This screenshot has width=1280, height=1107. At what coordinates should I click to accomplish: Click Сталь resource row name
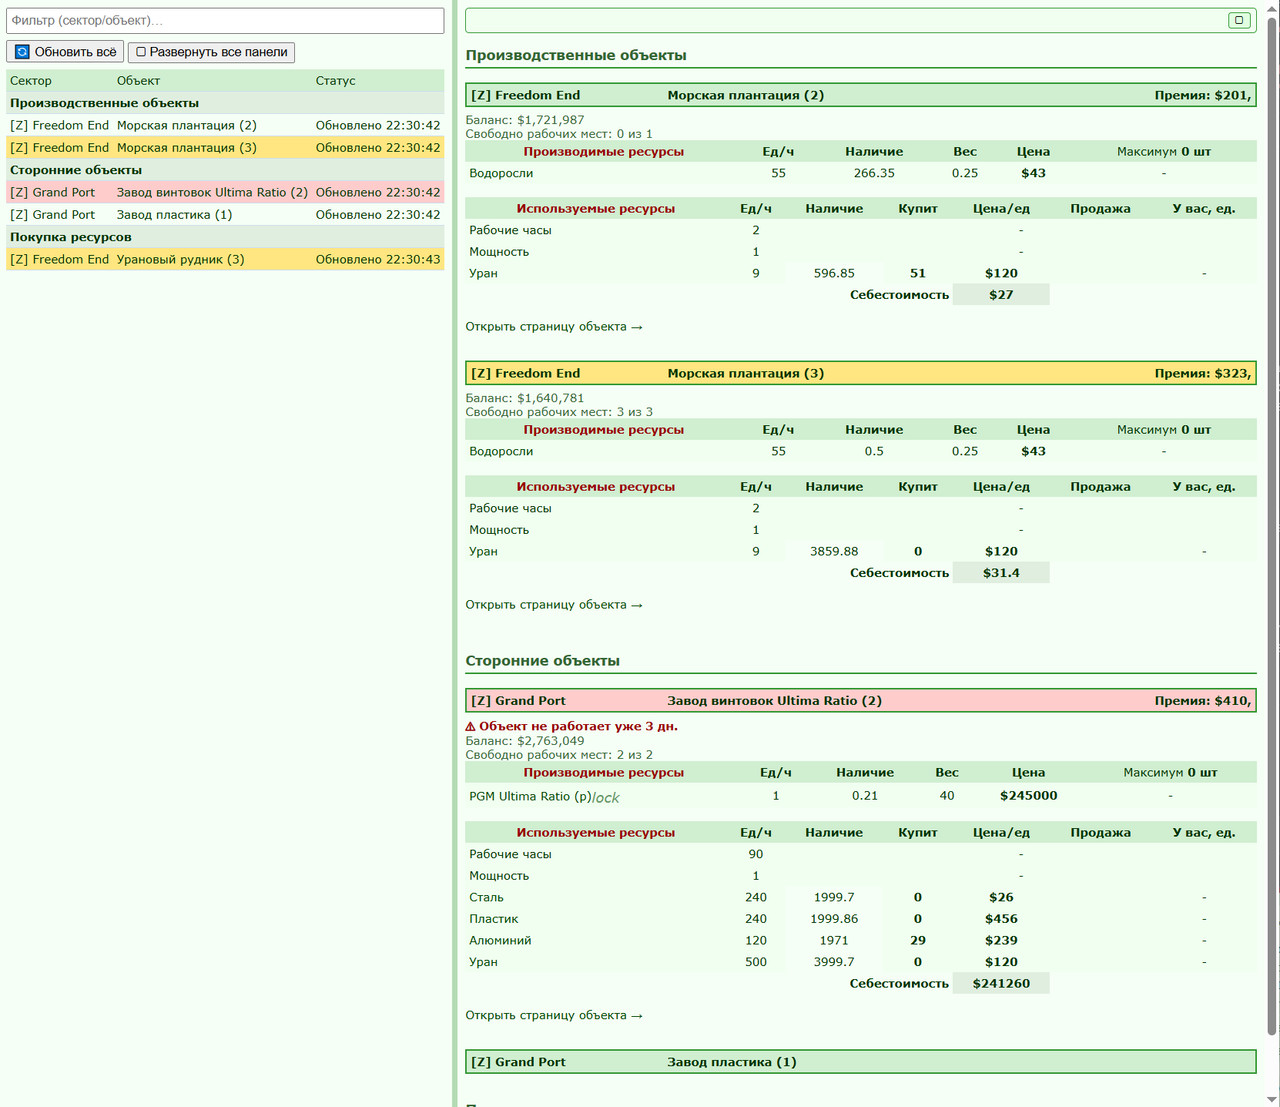coord(487,898)
